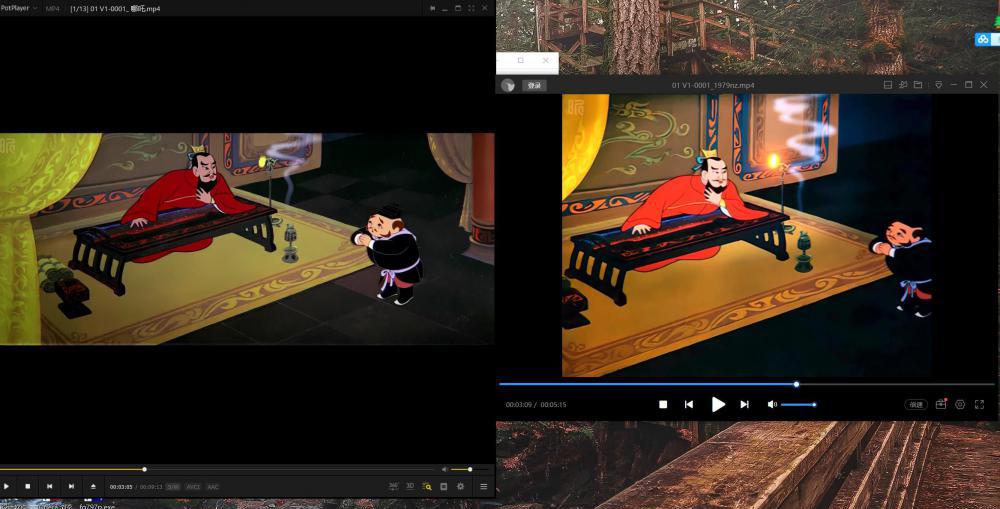
Task: Go to previous video in right player
Action: pos(689,404)
